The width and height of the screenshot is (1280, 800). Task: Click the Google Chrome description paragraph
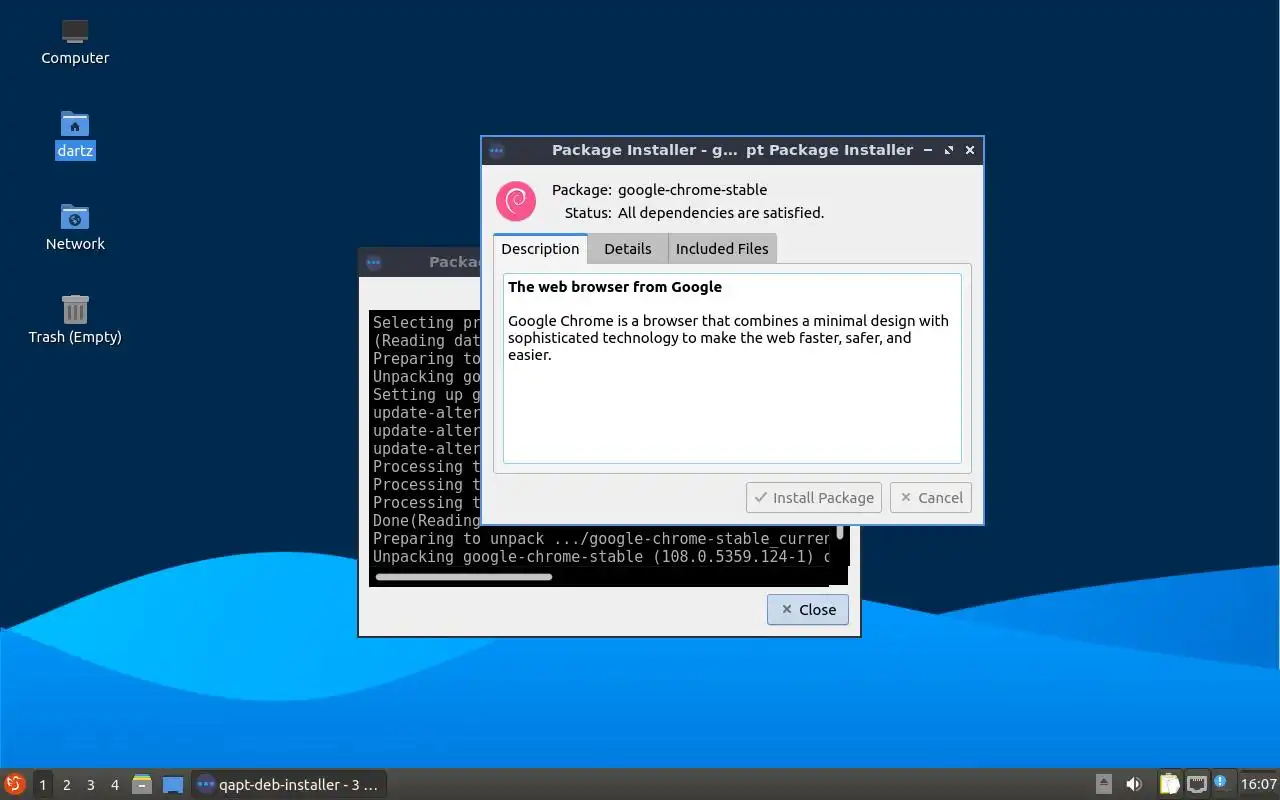(728, 338)
